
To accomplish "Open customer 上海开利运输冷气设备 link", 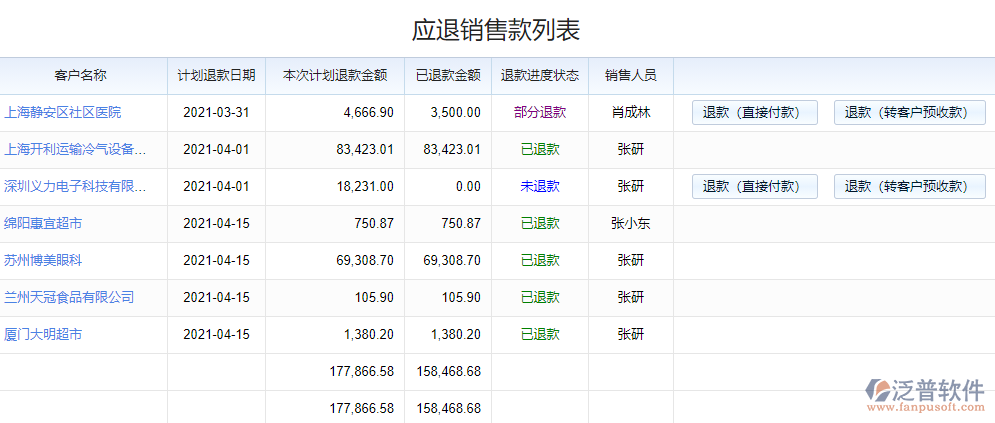I will (75, 150).
